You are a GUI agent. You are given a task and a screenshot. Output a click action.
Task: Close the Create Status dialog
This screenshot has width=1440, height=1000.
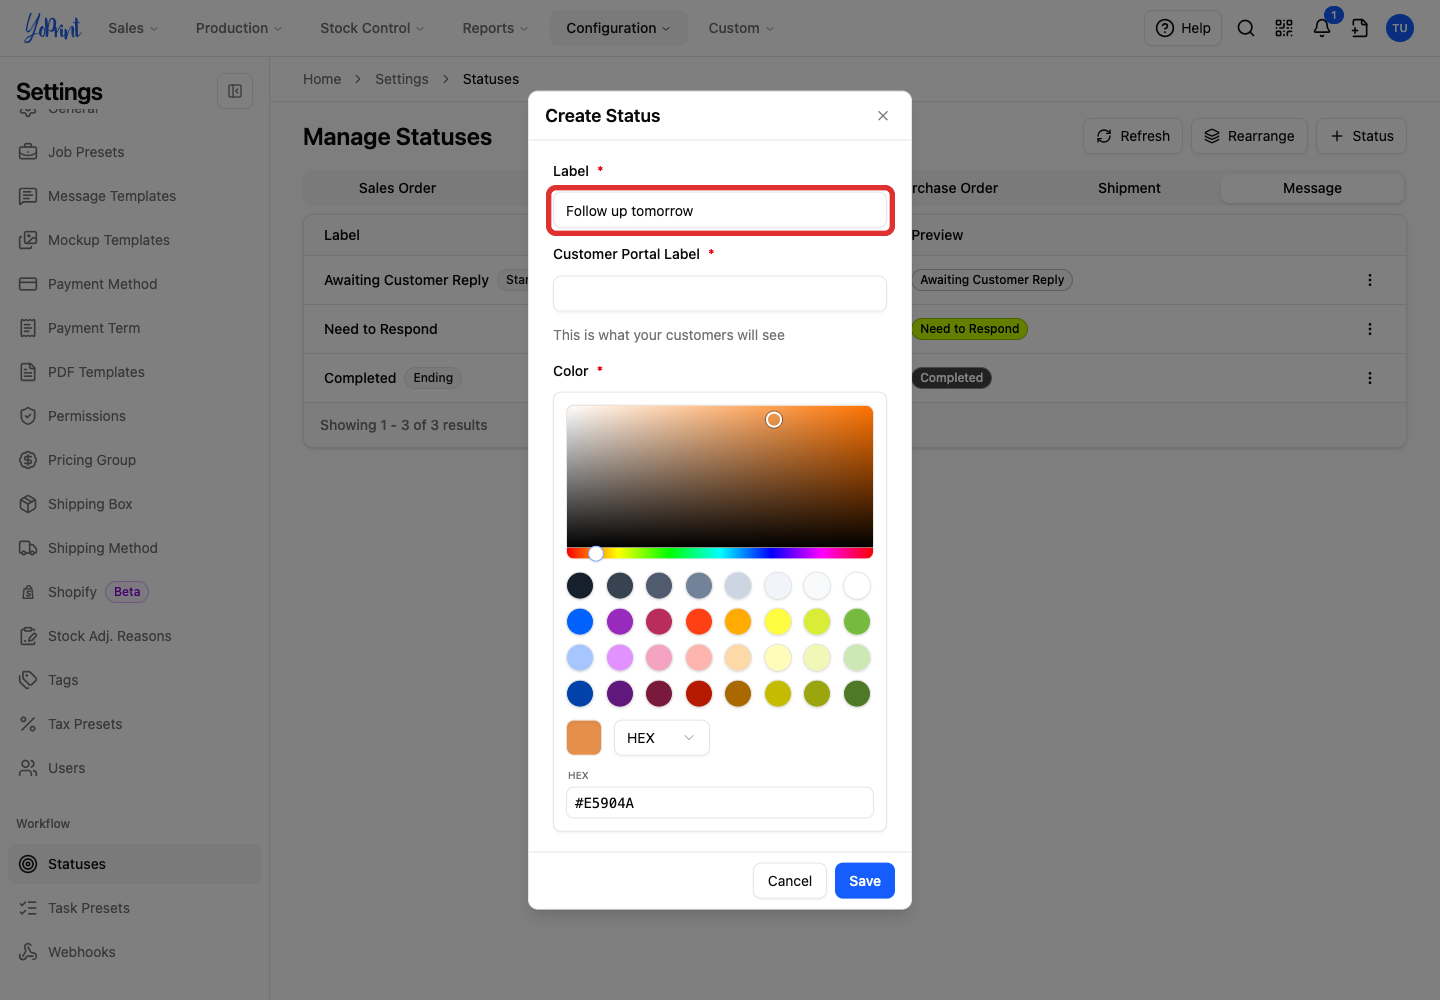click(883, 116)
